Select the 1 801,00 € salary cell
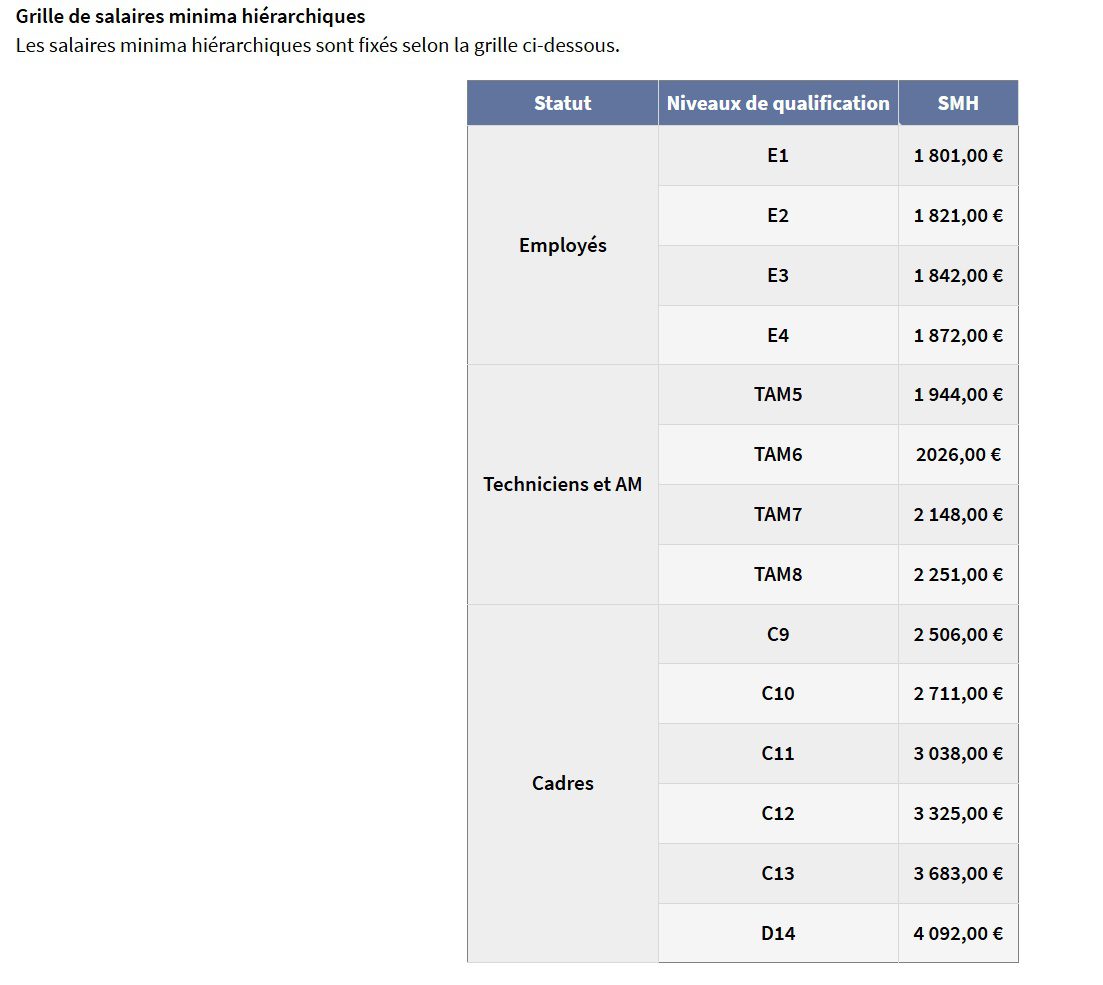Image resolution: width=1103 pixels, height=985 pixels. point(958,155)
